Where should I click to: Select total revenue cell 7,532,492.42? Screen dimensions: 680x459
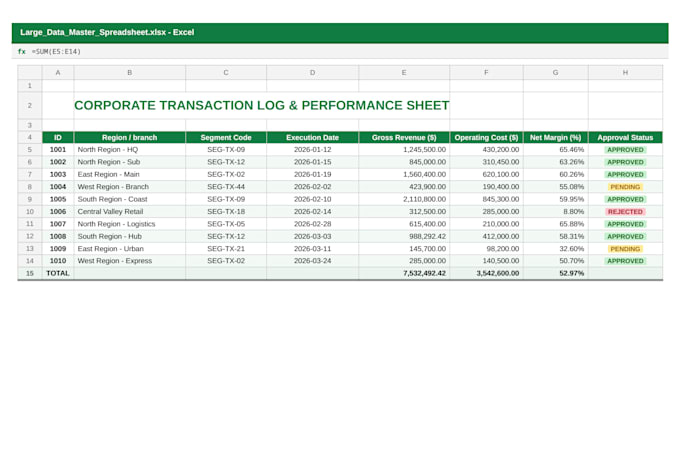point(404,273)
